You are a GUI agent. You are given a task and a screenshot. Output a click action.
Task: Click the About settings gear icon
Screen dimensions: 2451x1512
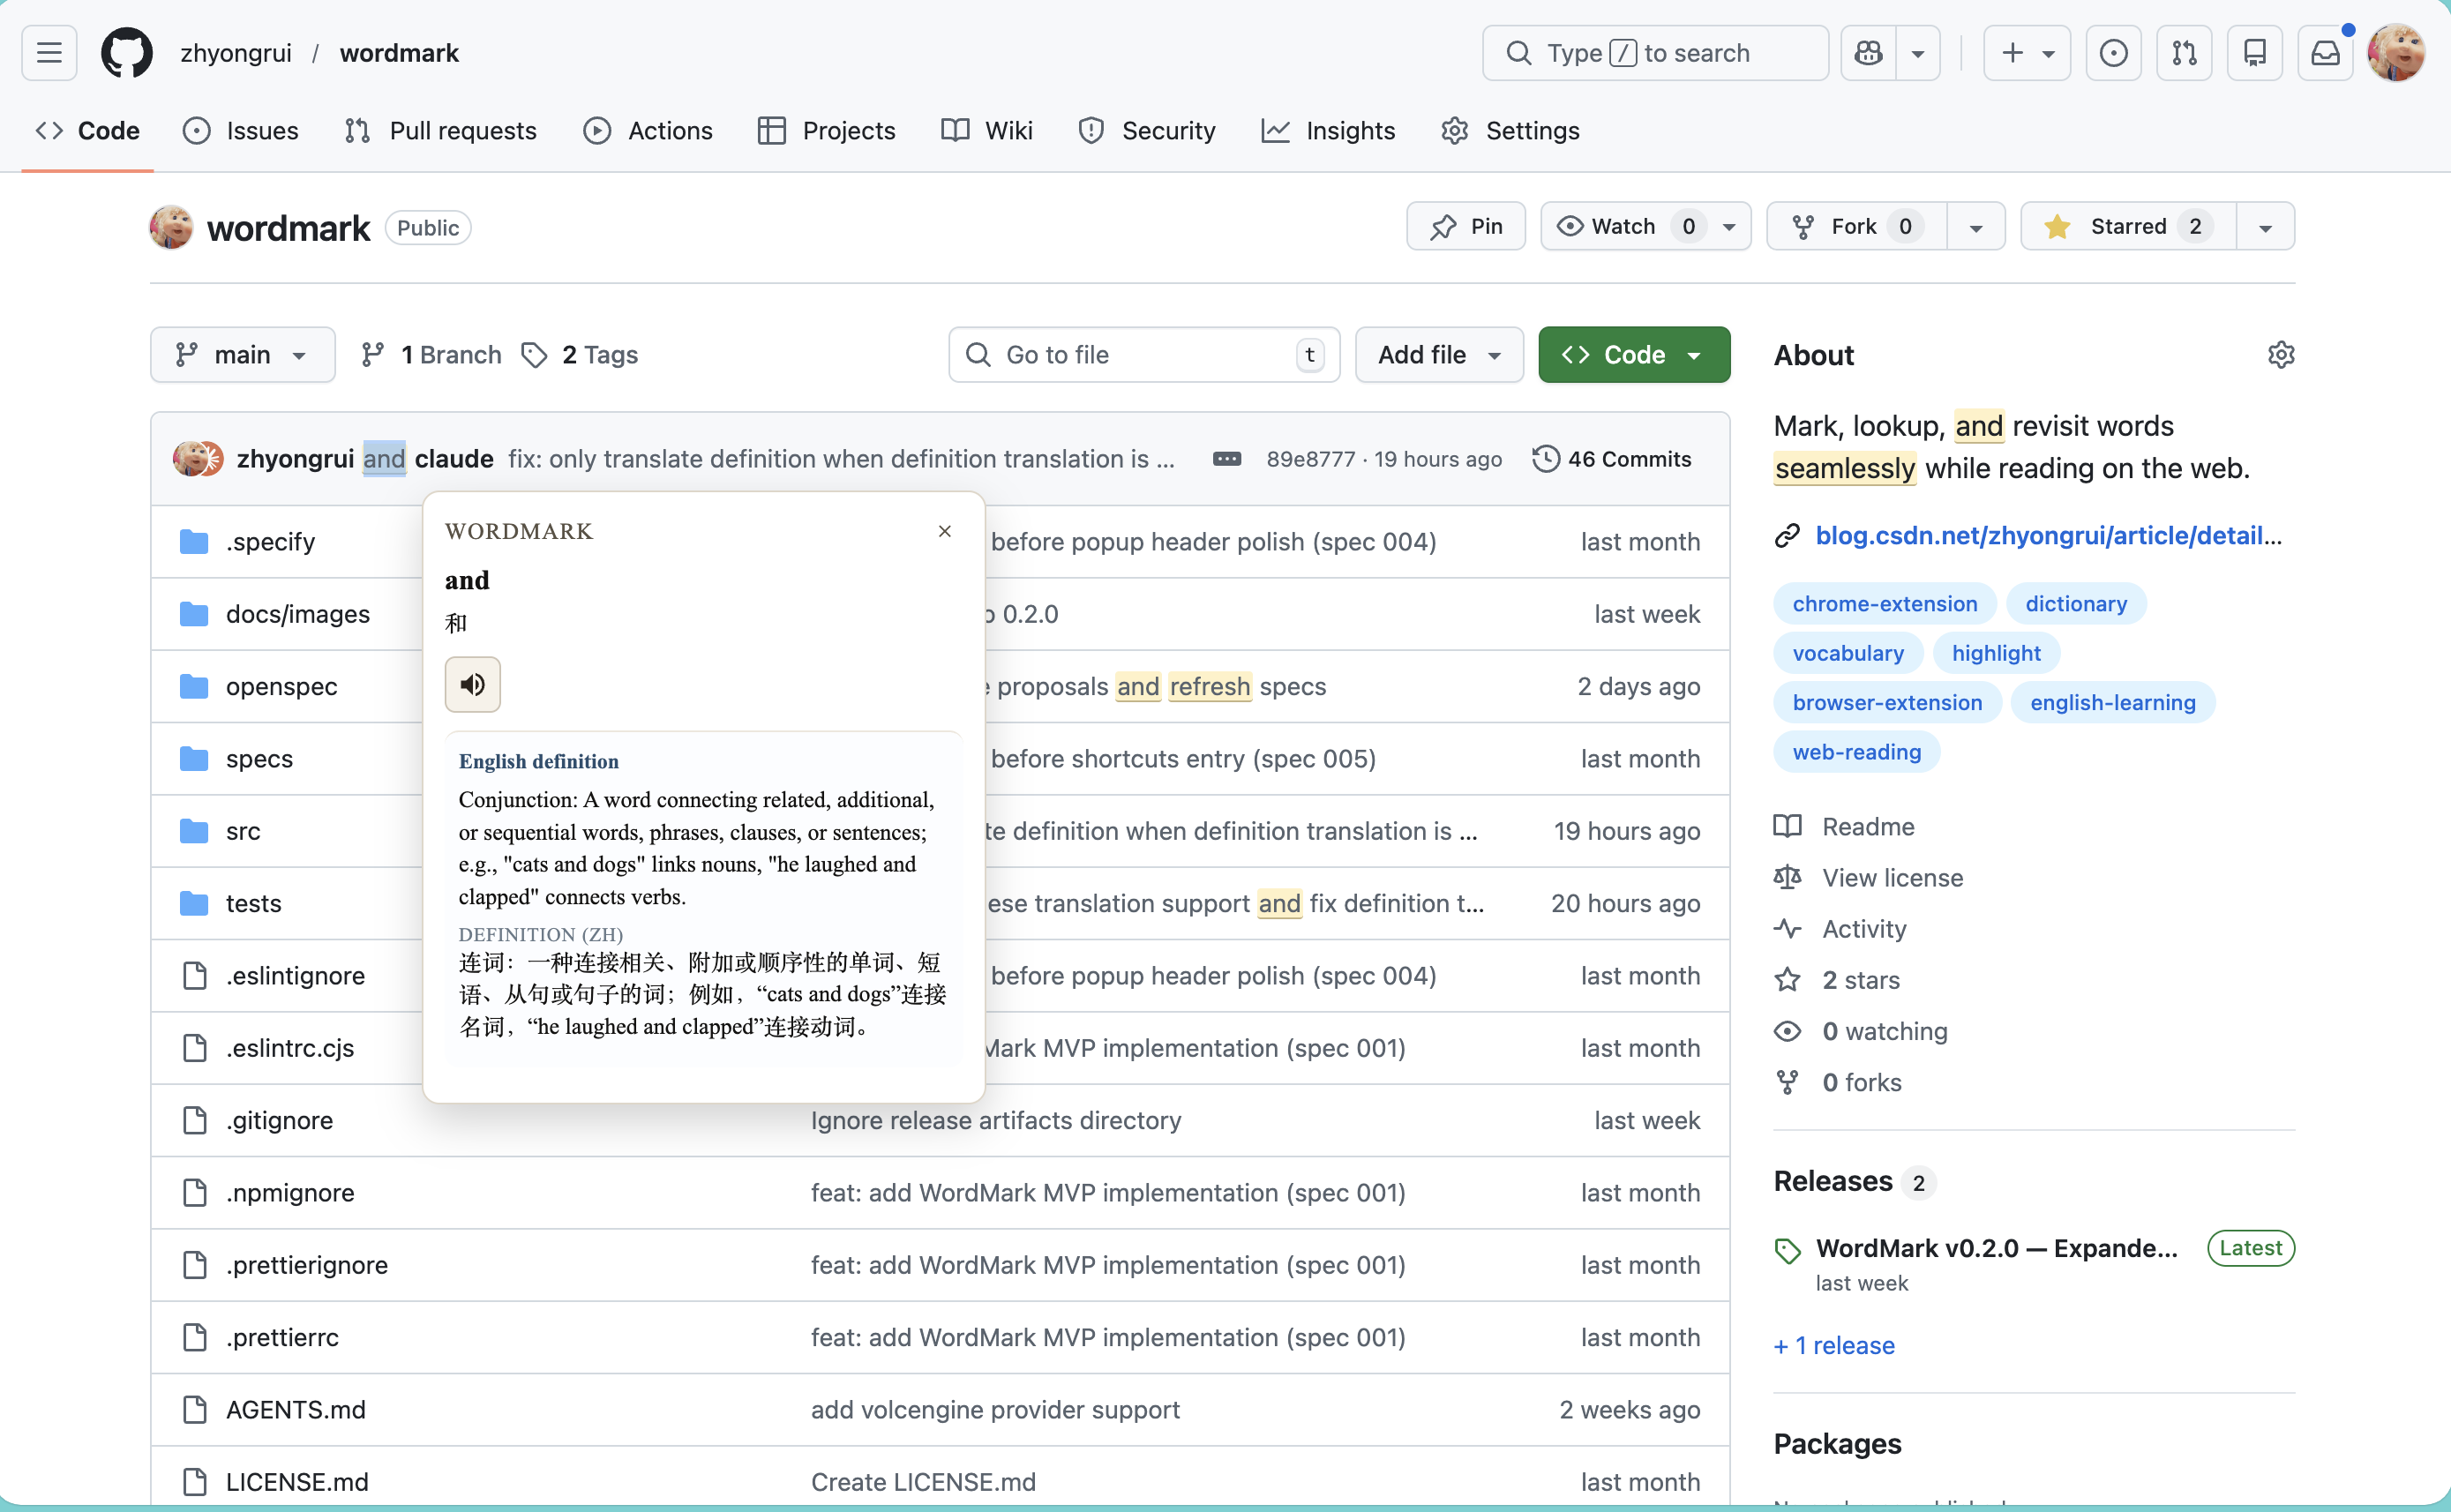tap(2280, 355)
